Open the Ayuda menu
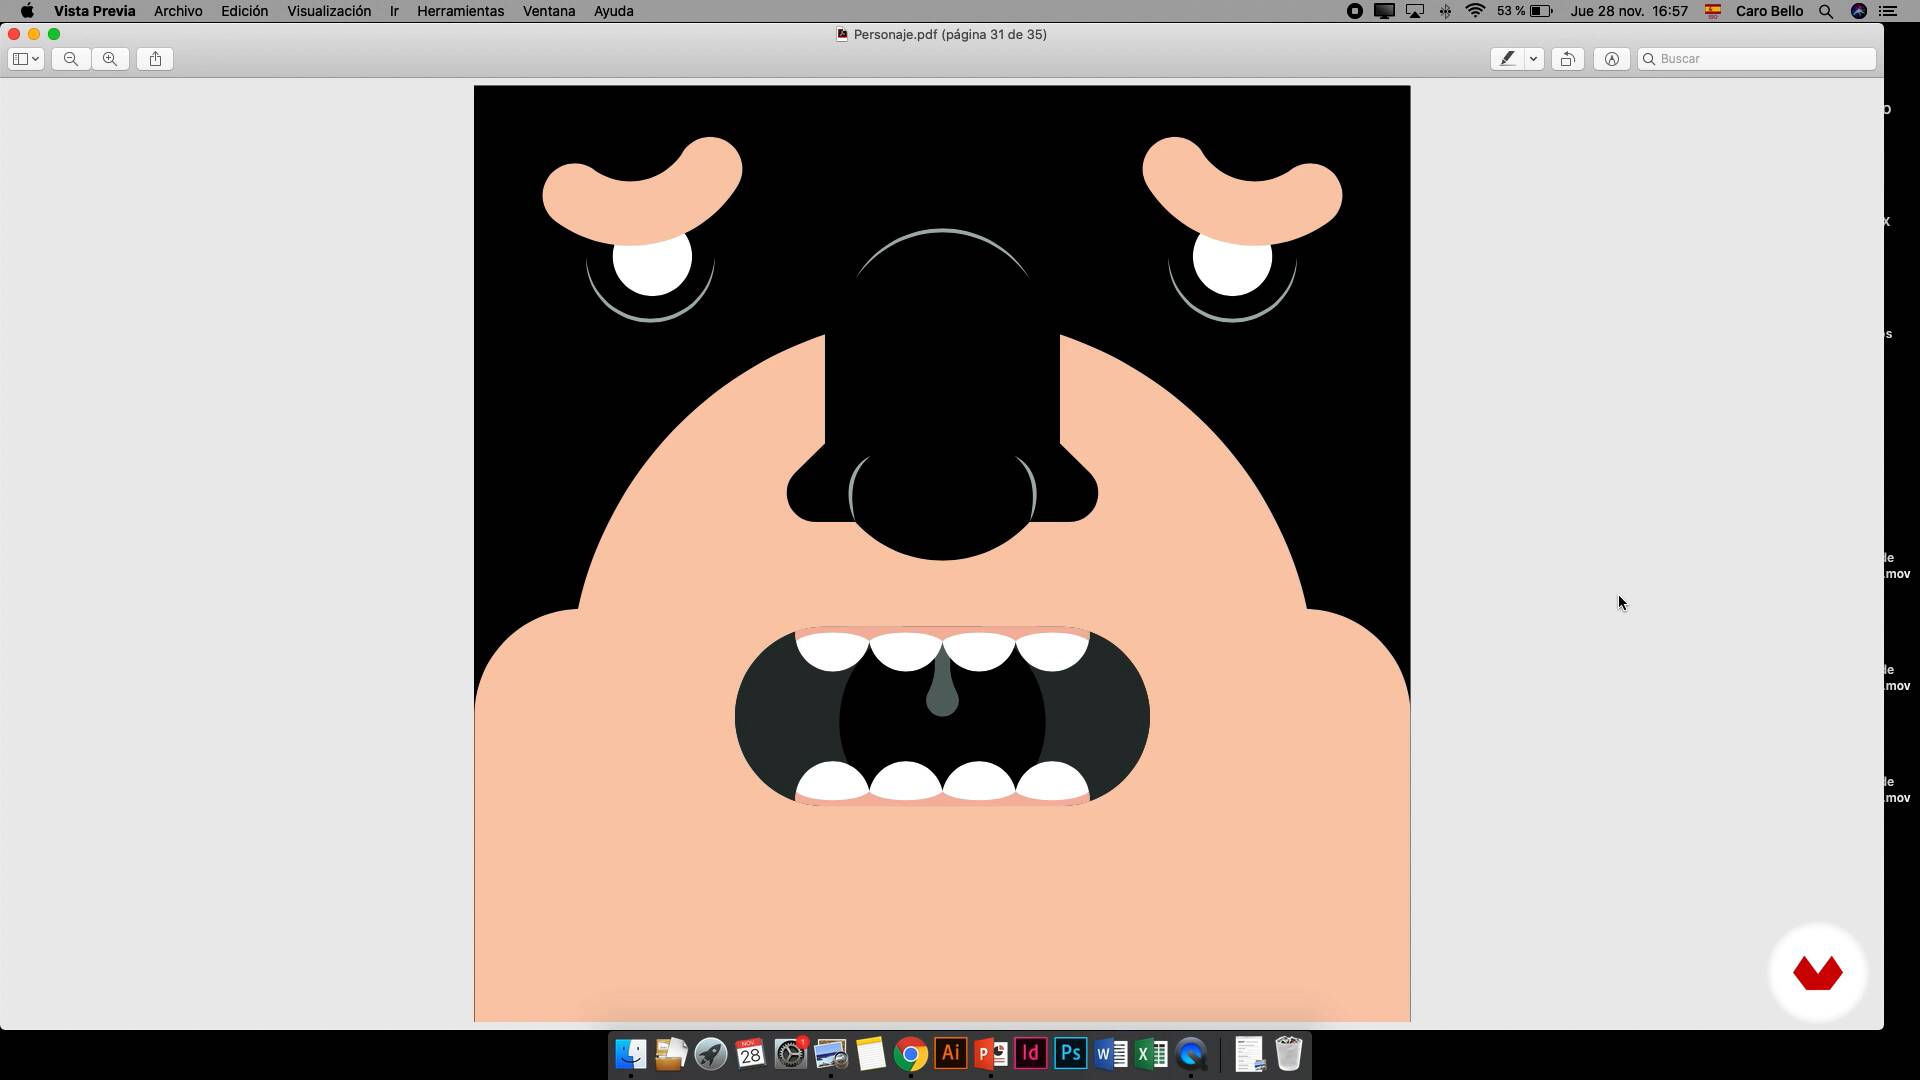Screen dimensions: 1920x1080 point(614,11)
